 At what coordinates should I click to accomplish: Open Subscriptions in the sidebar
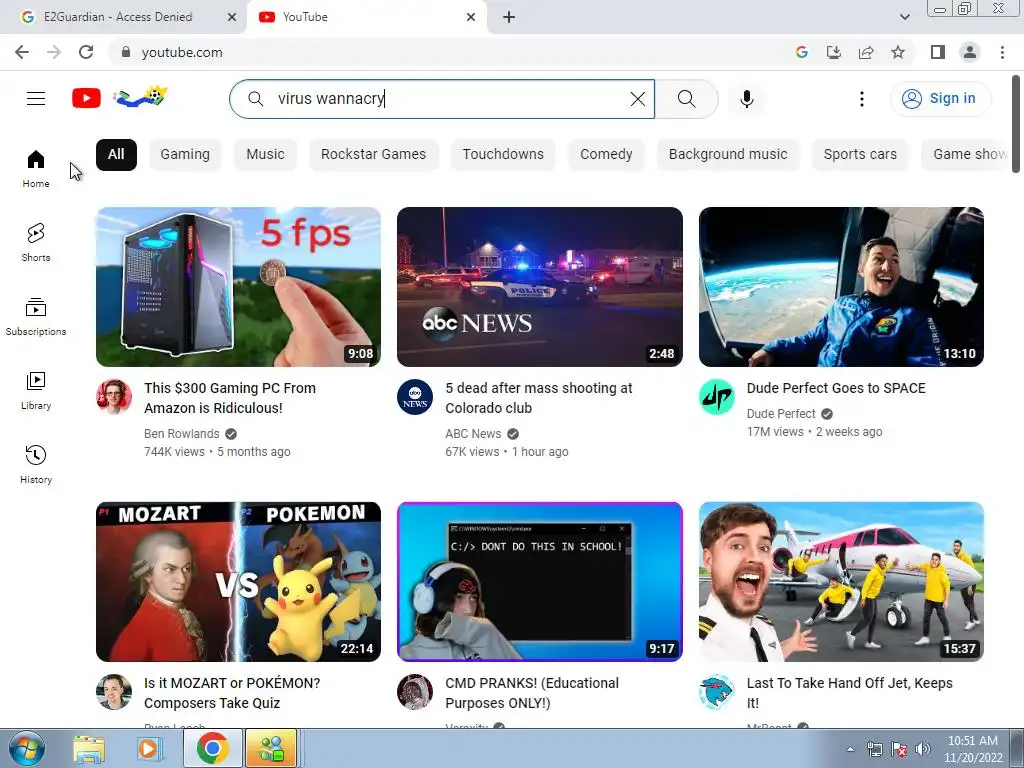(x=36, y=317)
